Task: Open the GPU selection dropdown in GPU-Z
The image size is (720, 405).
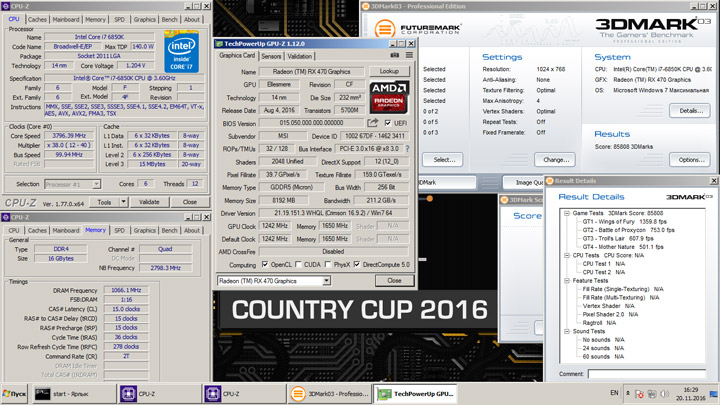Action: point(326,281)
